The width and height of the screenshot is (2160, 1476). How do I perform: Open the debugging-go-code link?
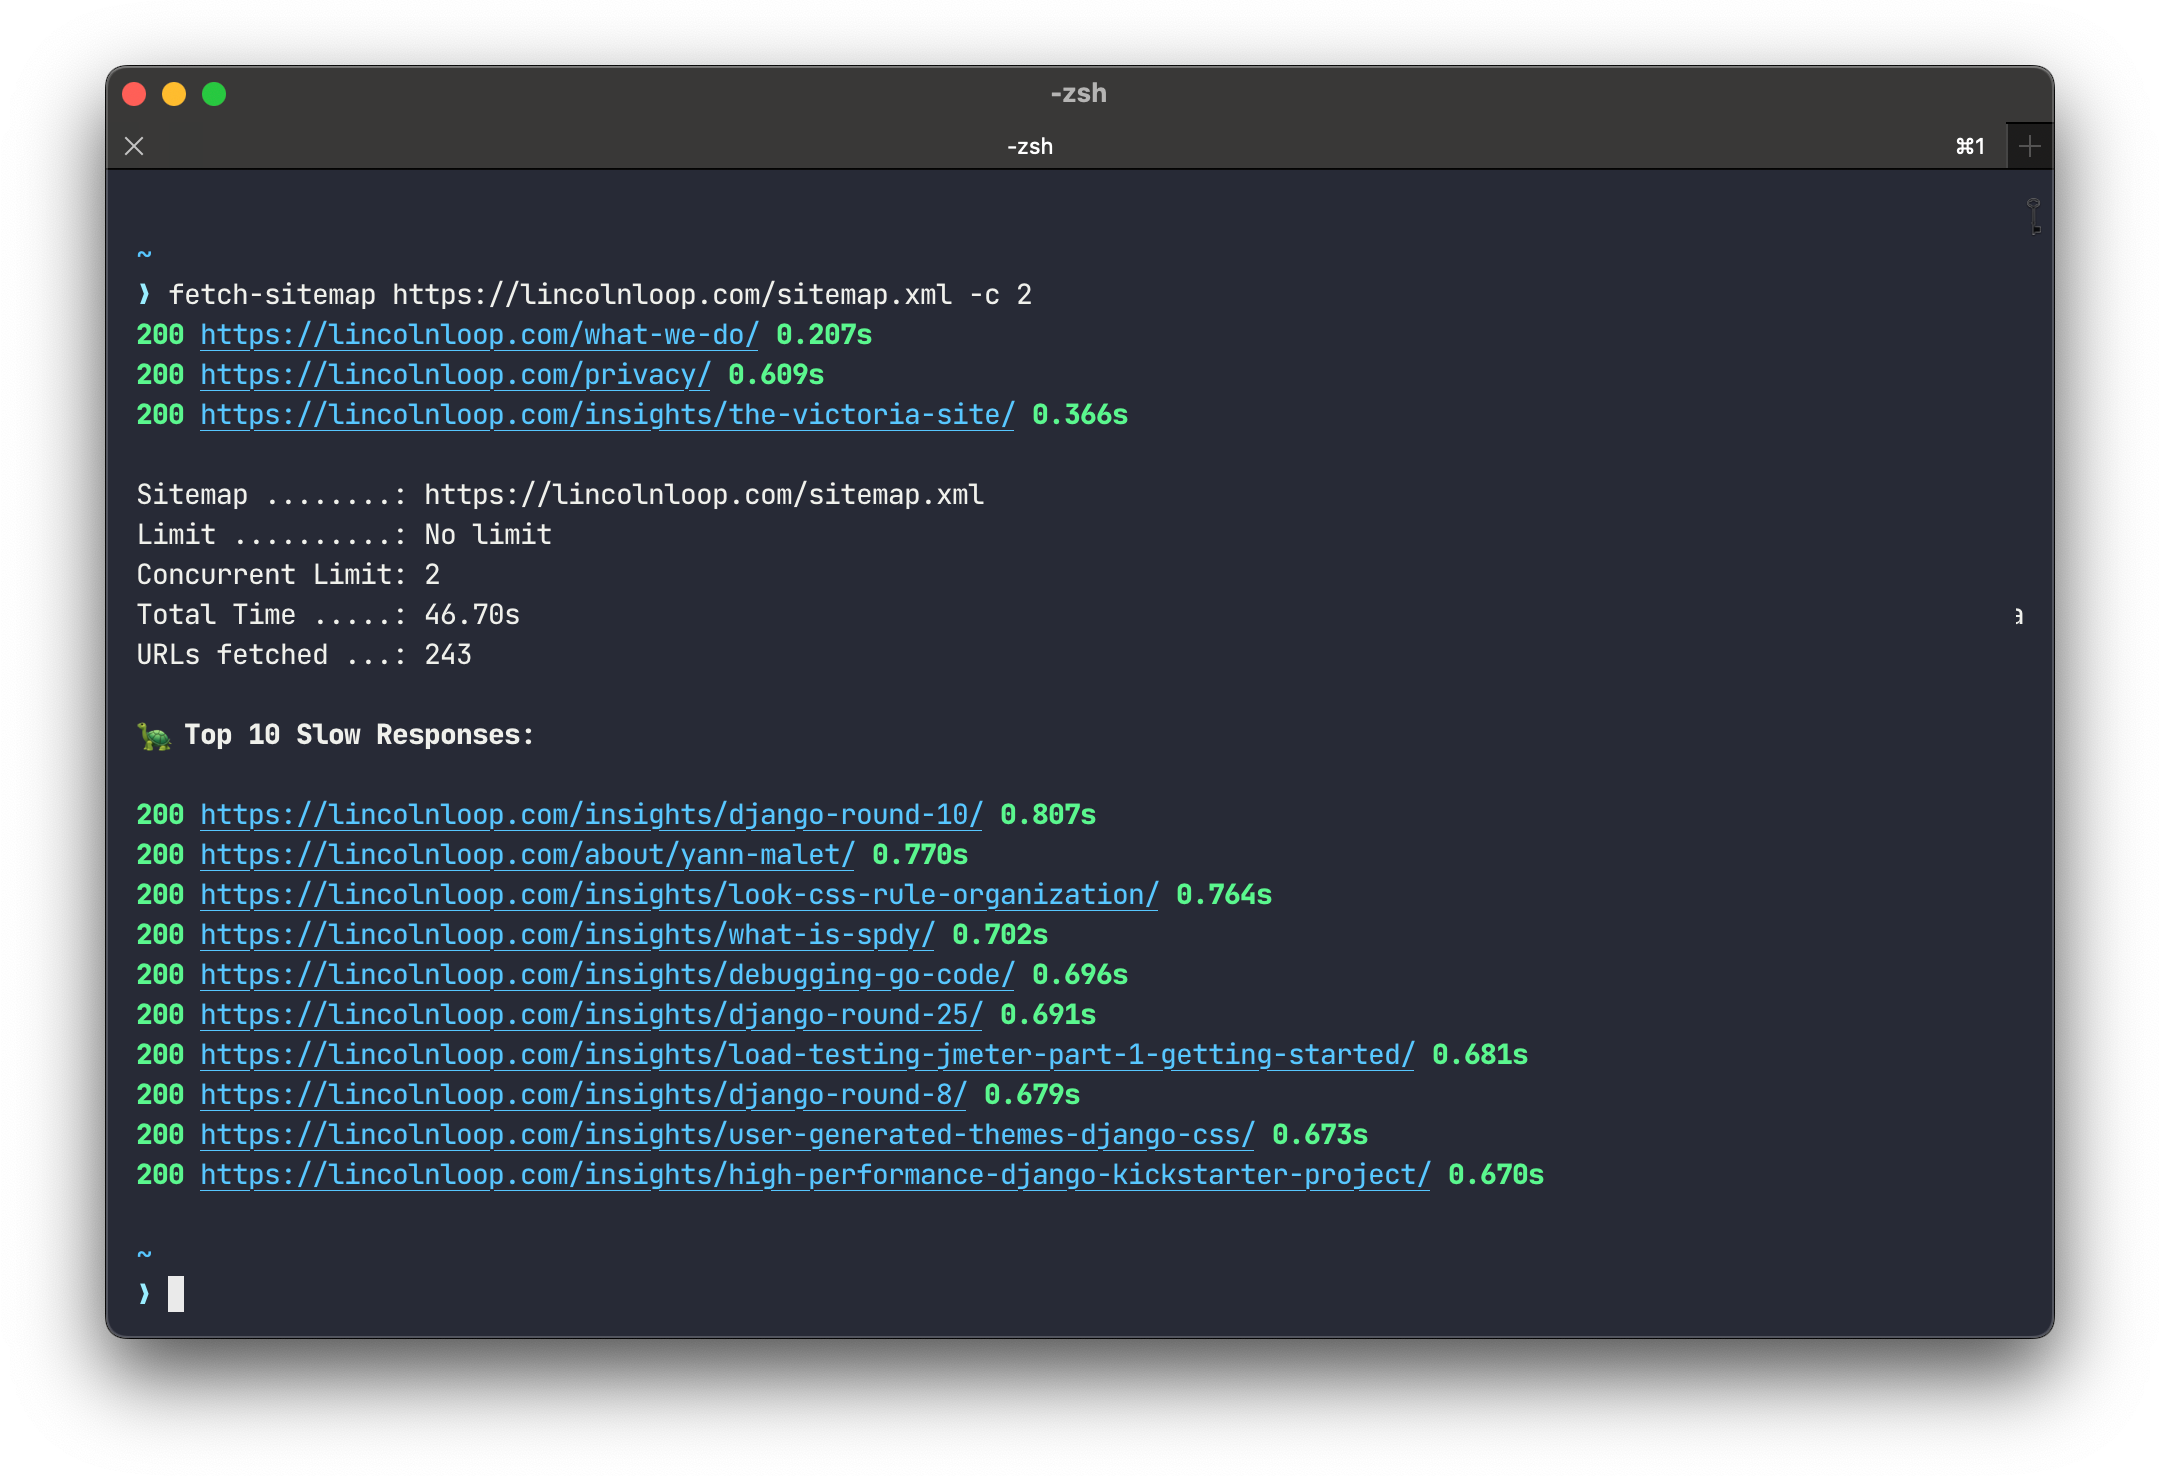pyautogui.click(x=607, y=975)
